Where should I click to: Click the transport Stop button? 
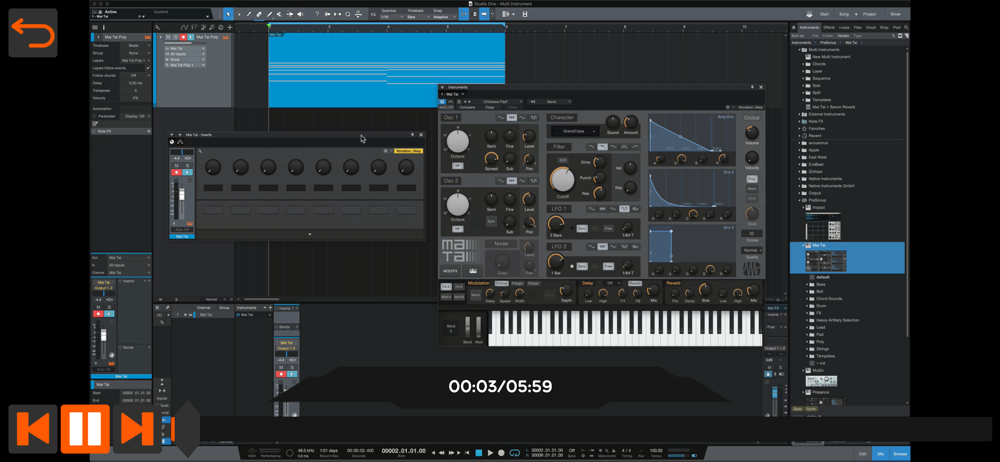click(479, 452)
